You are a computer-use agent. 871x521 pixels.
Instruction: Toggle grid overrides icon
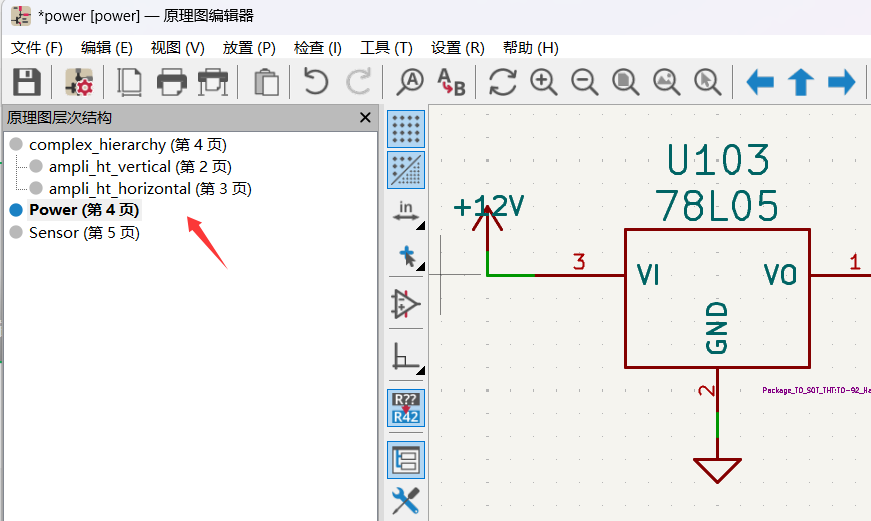coord(406,170)
